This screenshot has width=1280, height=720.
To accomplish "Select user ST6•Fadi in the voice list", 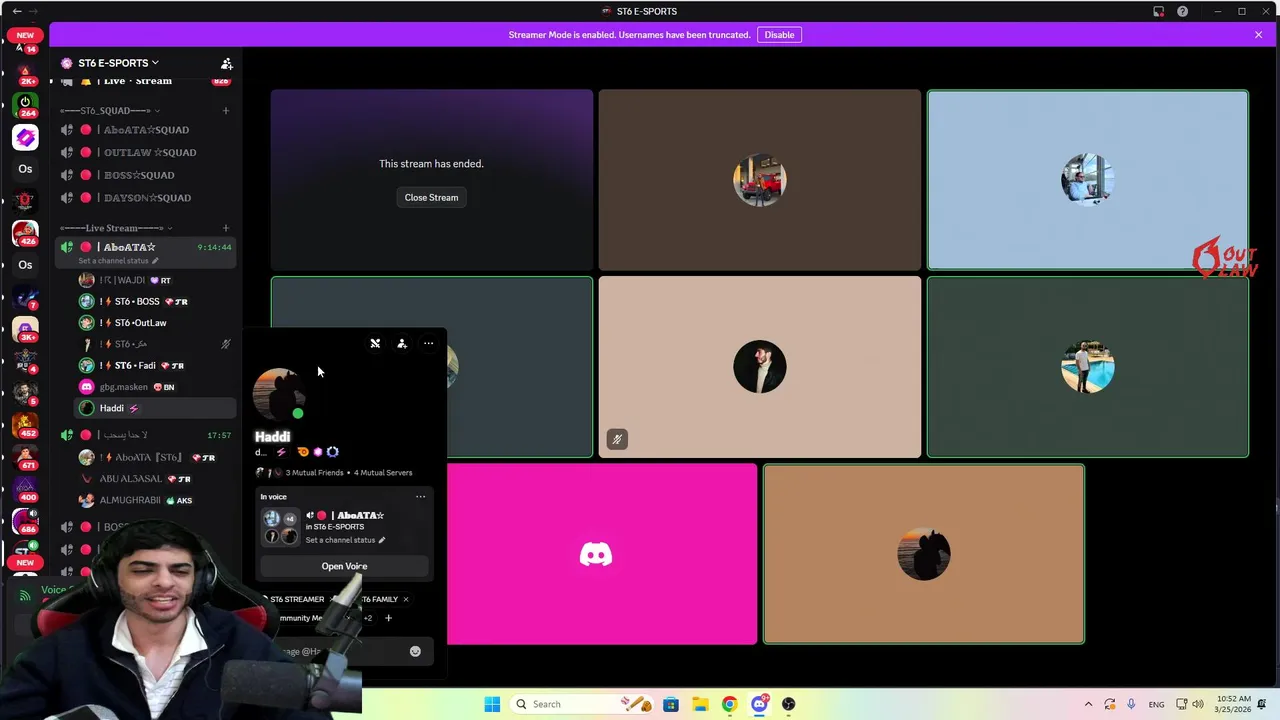I will pyautogui.click(x=154, y=365).
